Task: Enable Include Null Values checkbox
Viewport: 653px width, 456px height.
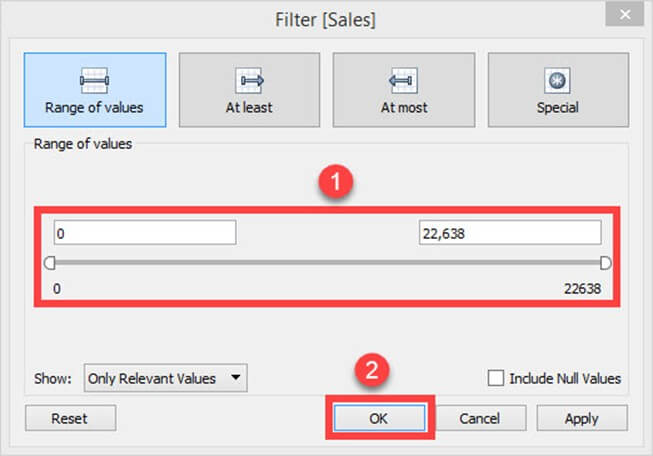Action: pyautogui.click(x=495, y=379)
